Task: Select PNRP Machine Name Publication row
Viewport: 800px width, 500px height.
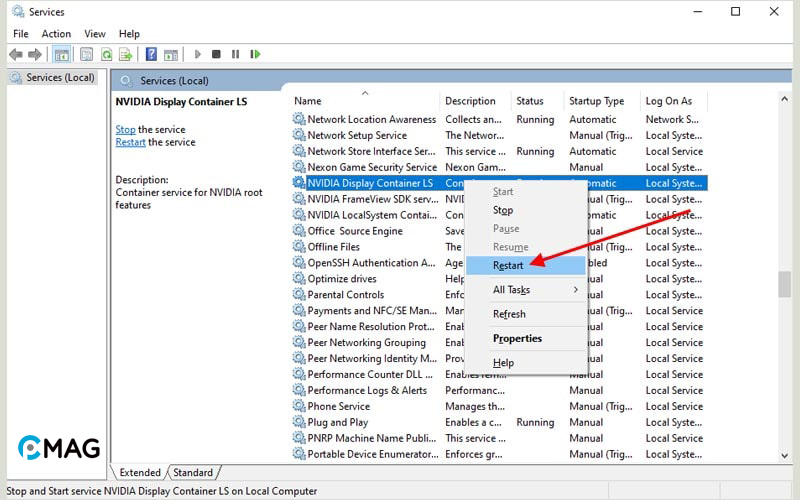Action: click(499, 438)
